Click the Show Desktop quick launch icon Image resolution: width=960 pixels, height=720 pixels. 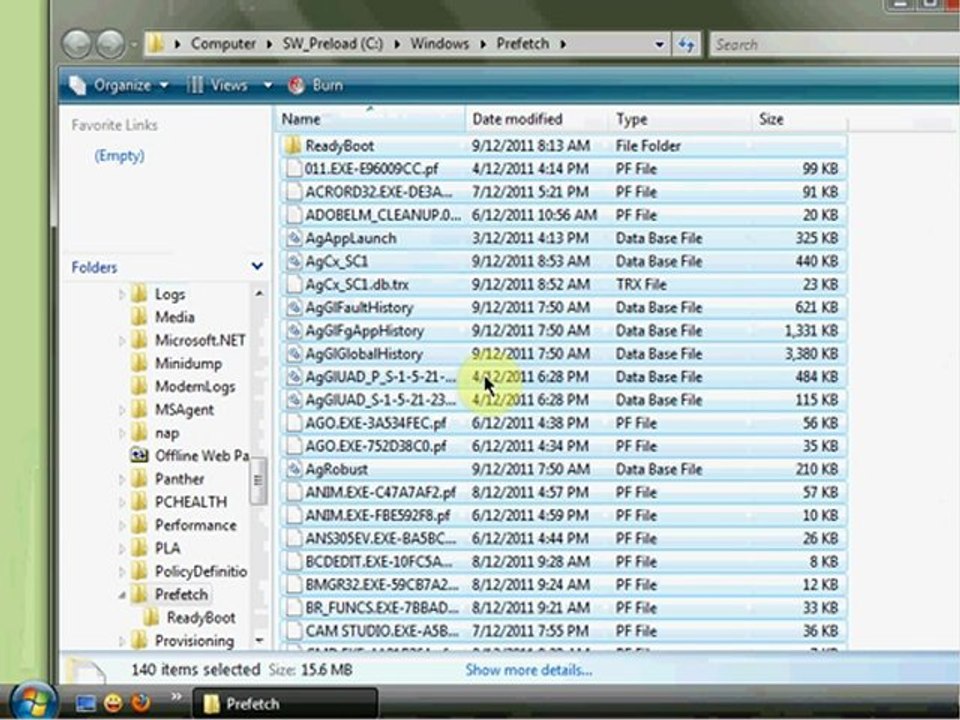pos(85,703)
